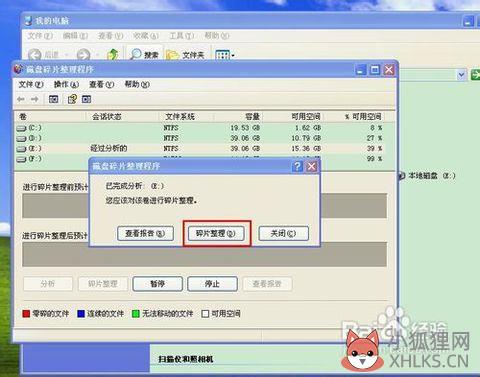Click the 停止 stop button
480x377 pixels.
point(212,284)
